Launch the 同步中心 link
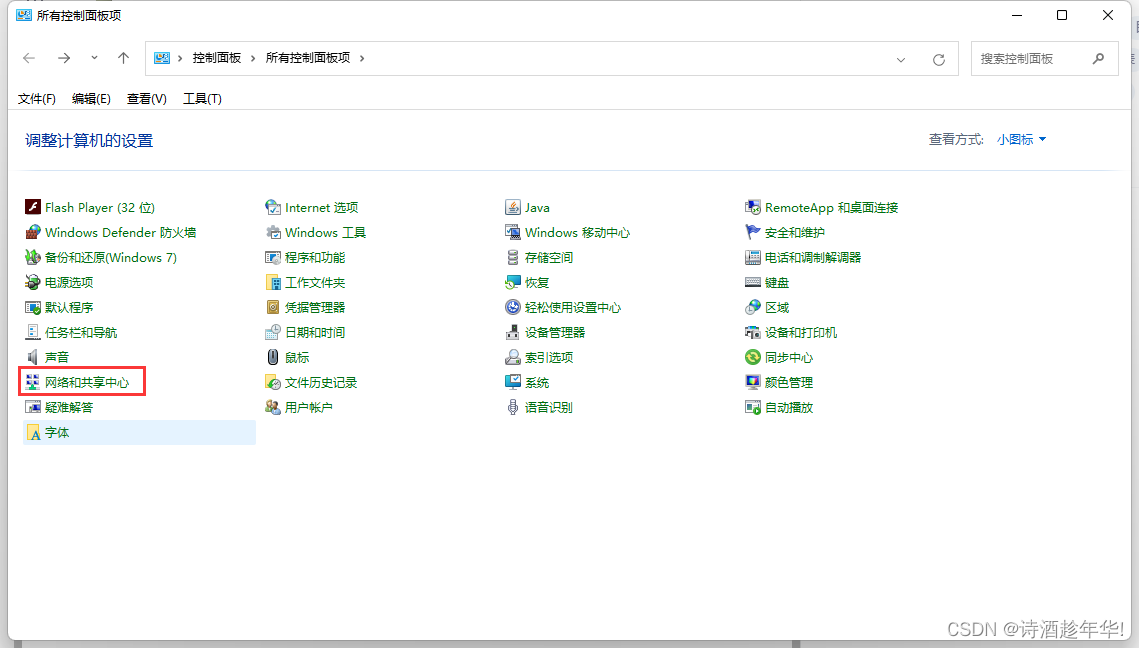The width and height of the screenshot is (1139, 648). pos(789,357)
